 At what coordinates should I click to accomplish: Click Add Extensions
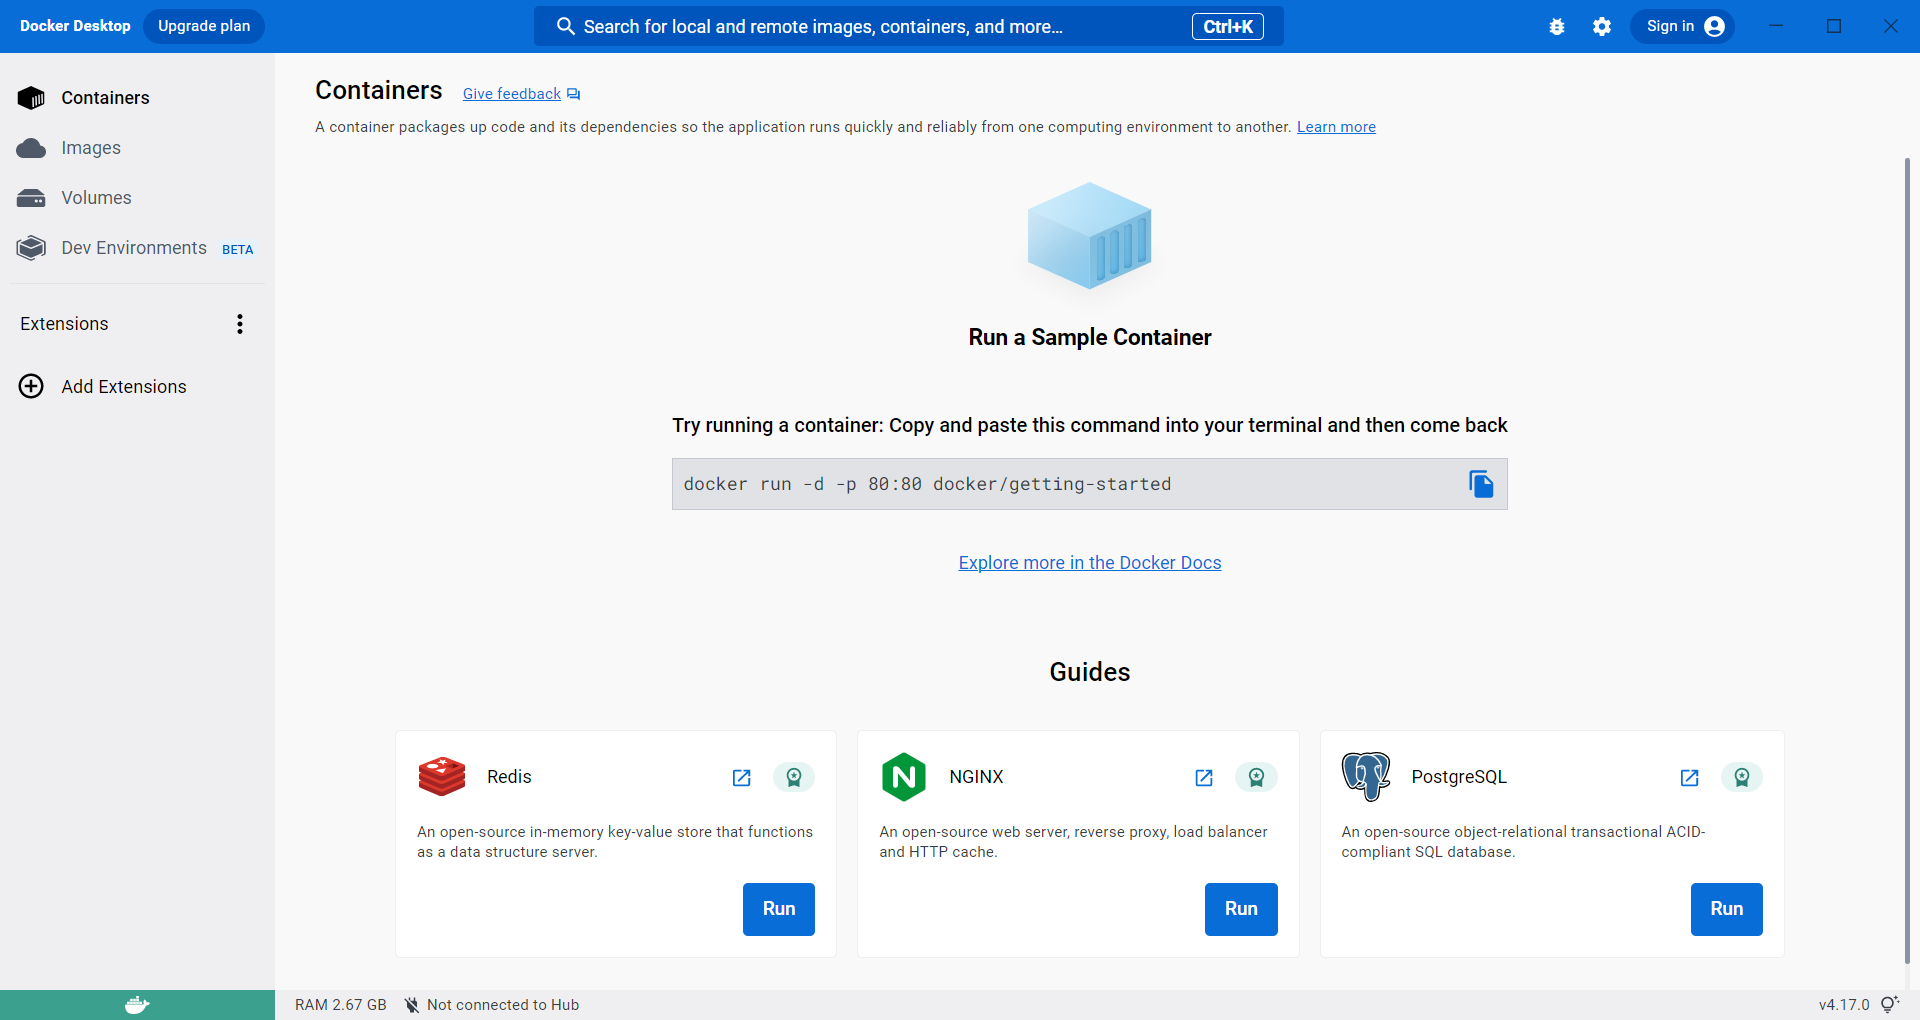123,387
